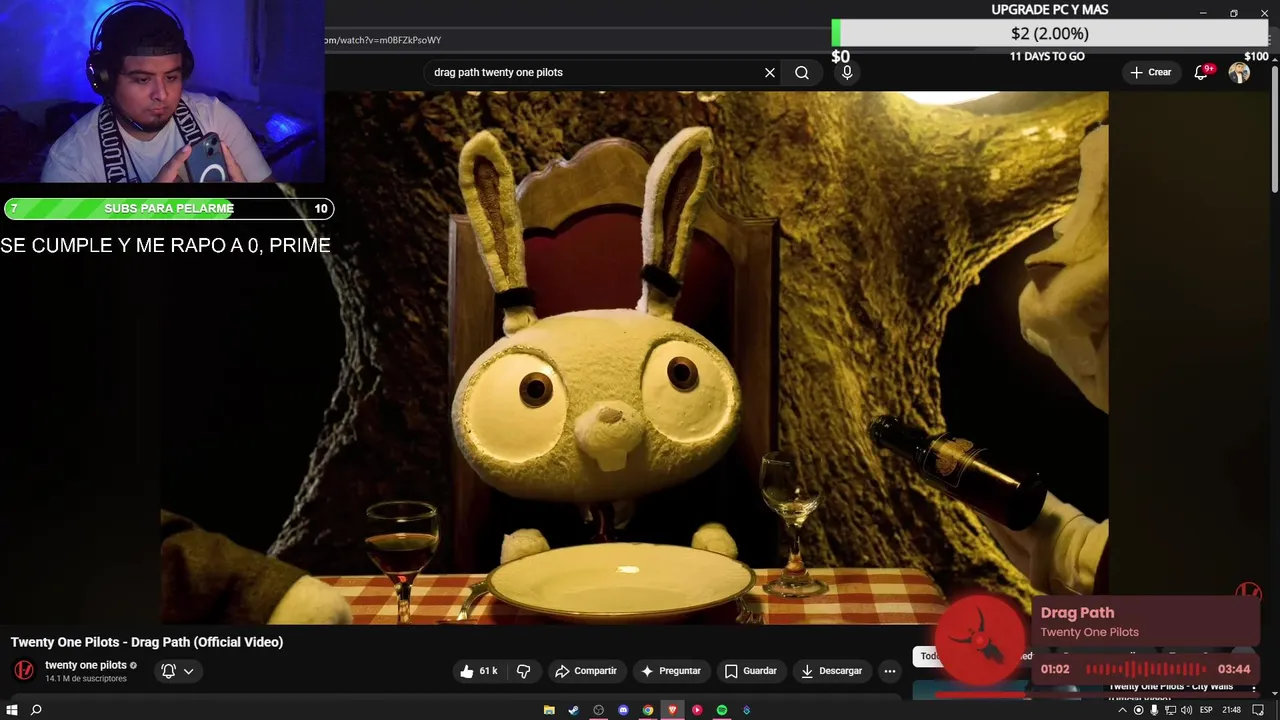Click the 14.1 M de suscriptores text
Image resolution: width=1280 pixels, height=720 pixels.
pyautogui.click(x=86, y=678)
